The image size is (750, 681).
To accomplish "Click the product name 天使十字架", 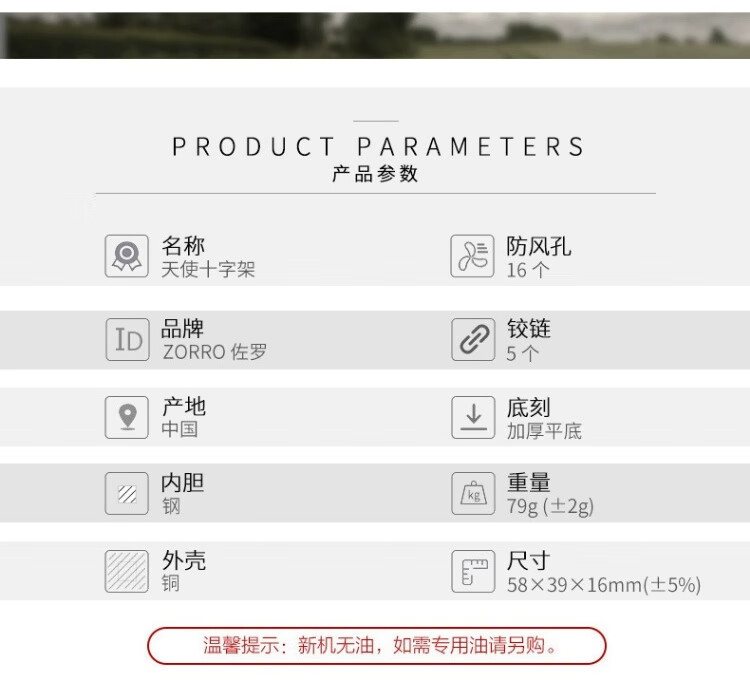I will pyautogui.click(x=208, y=270).
